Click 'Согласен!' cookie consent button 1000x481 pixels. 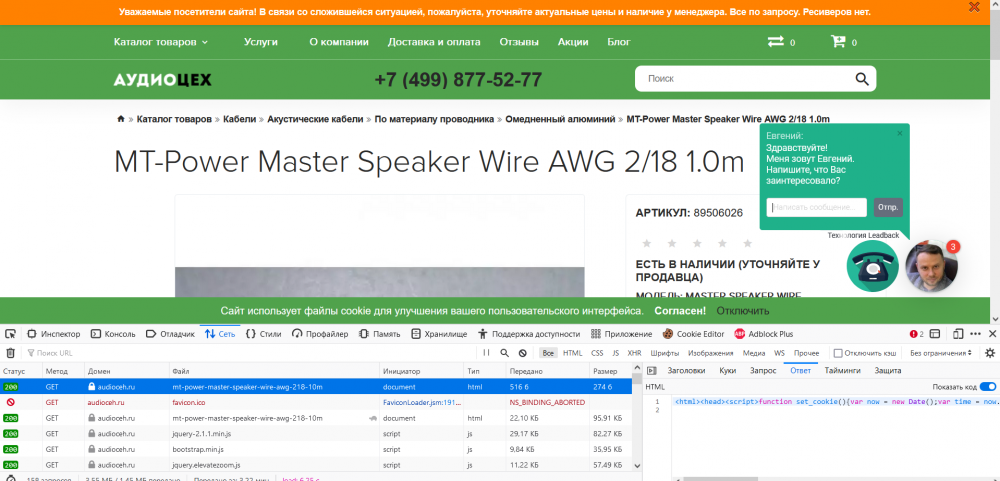tap(680, 311)
